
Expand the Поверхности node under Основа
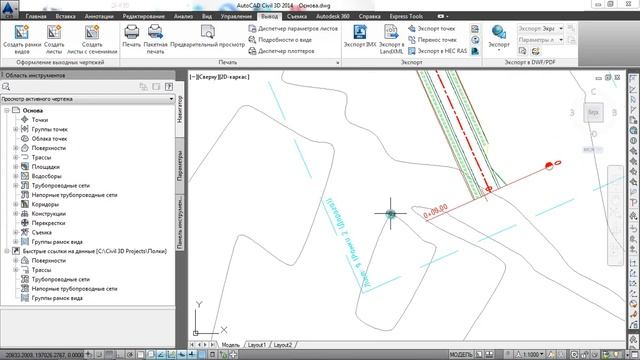pyautogui.click(x=16, y=148)
